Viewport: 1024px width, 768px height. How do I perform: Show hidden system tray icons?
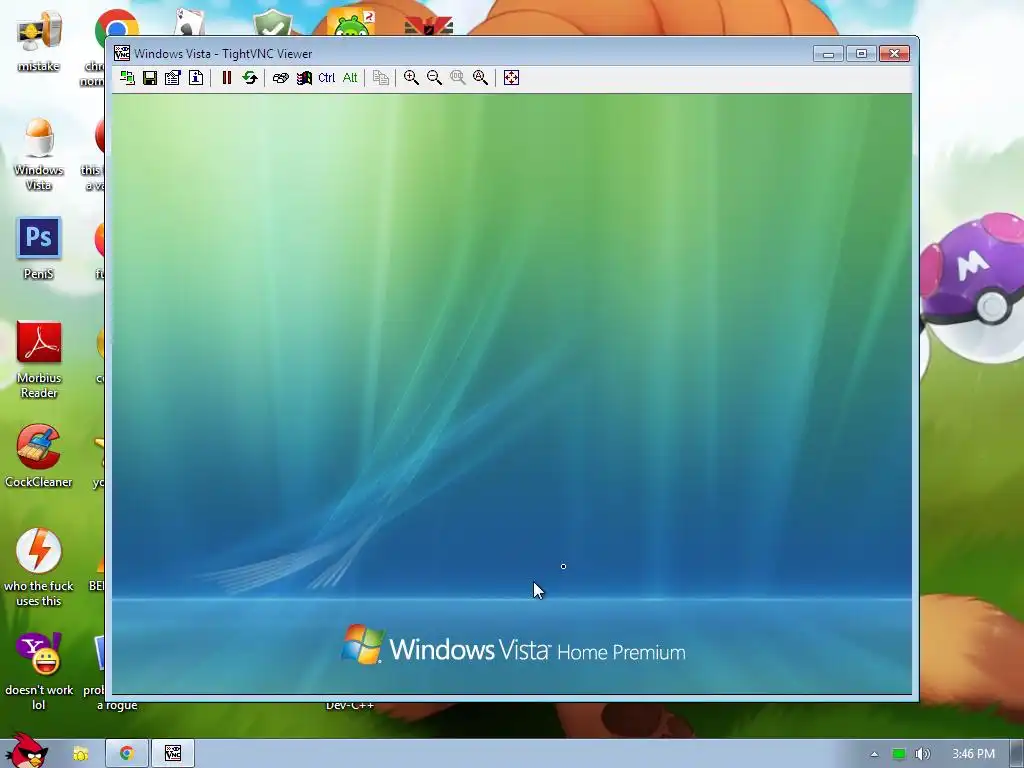[x=874, y=754]
